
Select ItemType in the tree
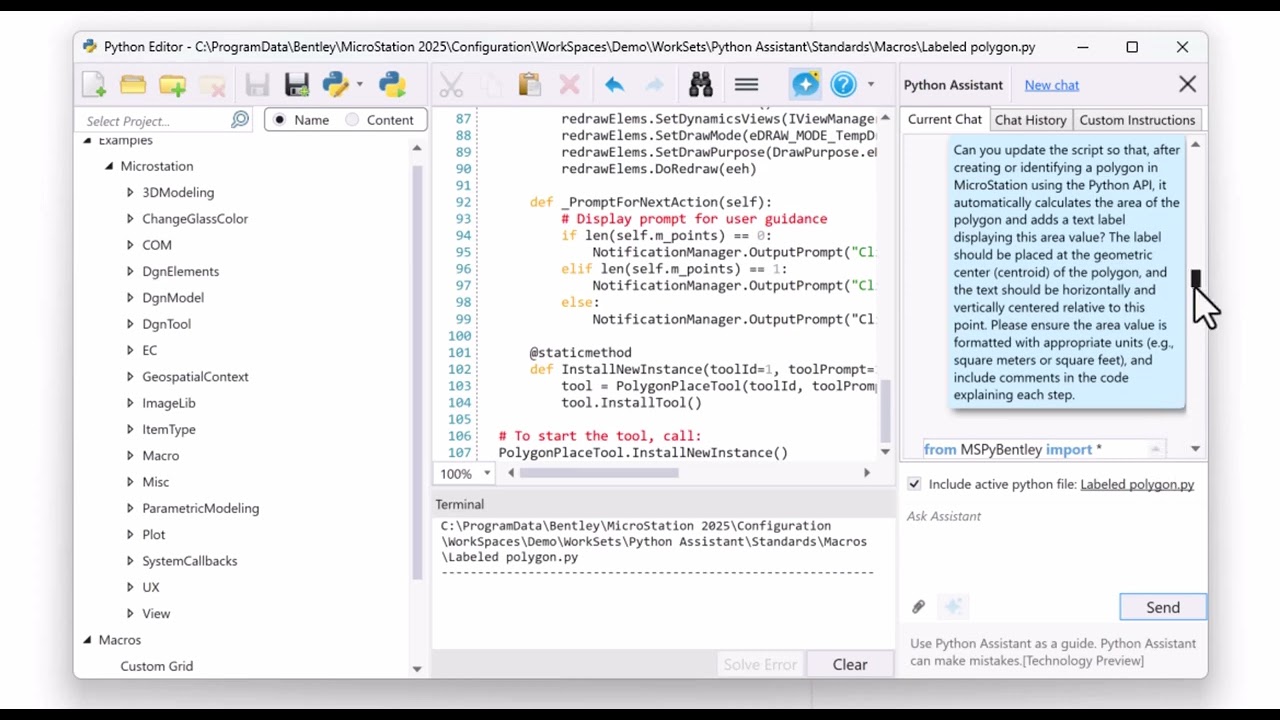(168, 429)
